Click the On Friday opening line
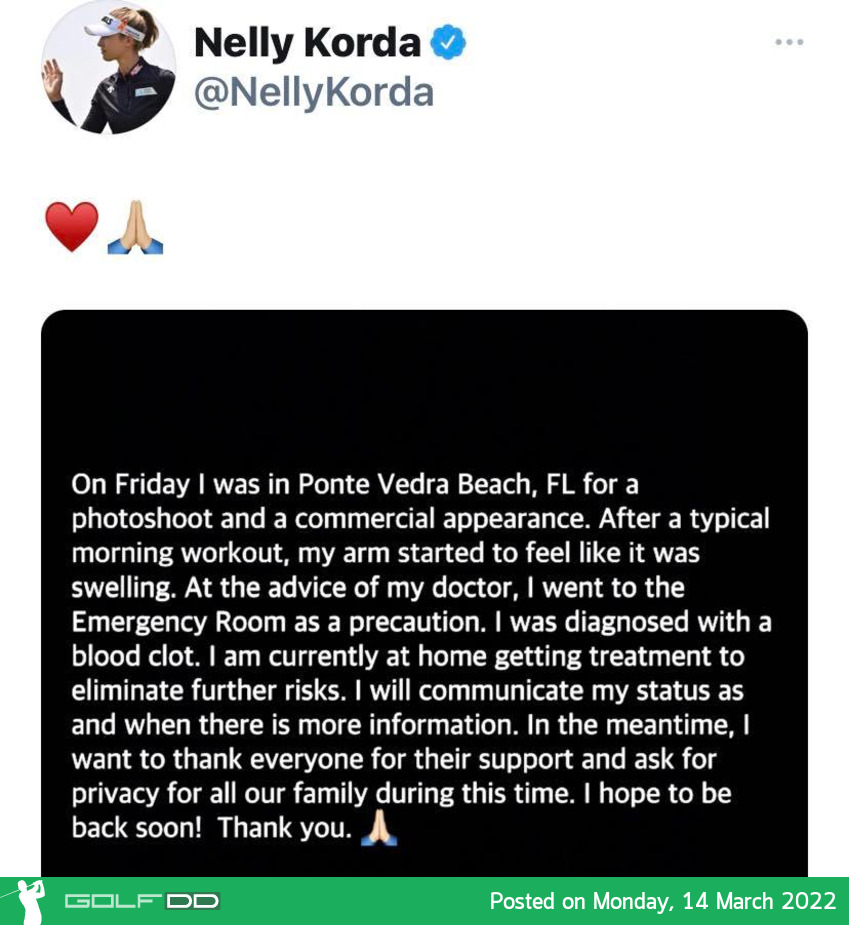The height and width of the screenshot is (925, 849). [355, 484]
